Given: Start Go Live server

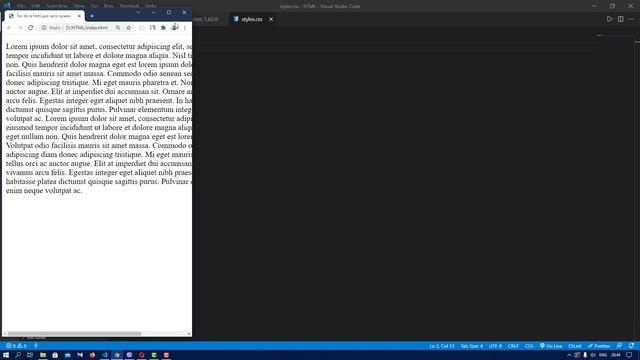Looking at the screenshot, I should [x=551, y=346].
